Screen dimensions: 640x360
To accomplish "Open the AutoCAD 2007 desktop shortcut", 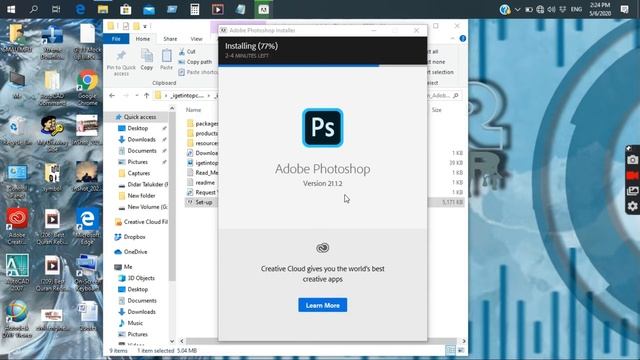I will pyautogui.click(x=17, y=272).
